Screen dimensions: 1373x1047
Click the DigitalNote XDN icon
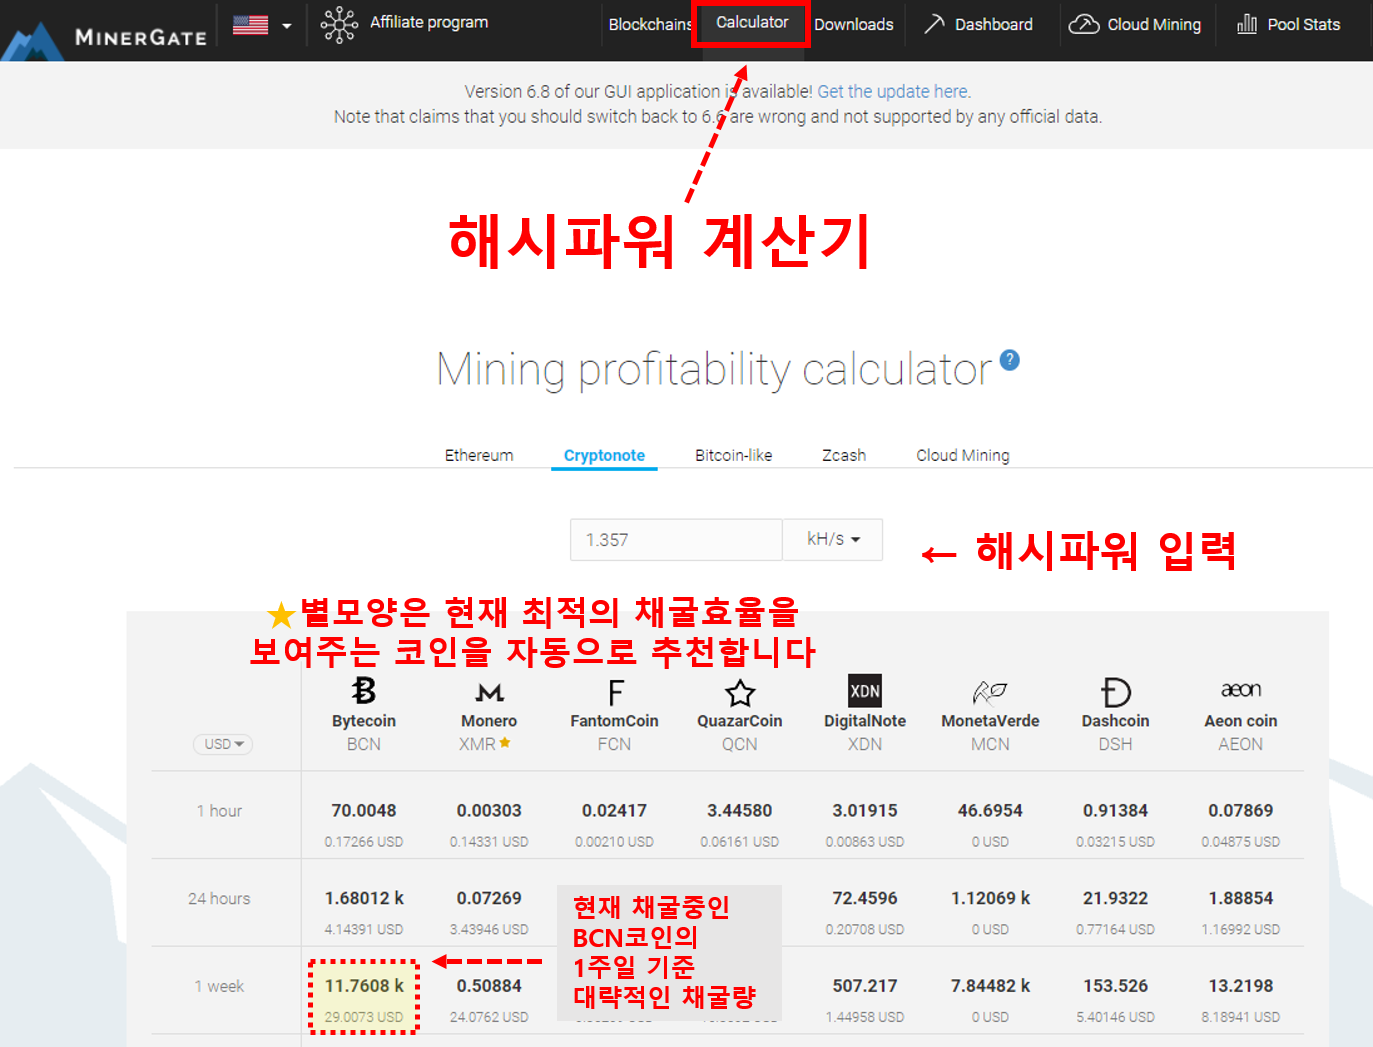865,691
